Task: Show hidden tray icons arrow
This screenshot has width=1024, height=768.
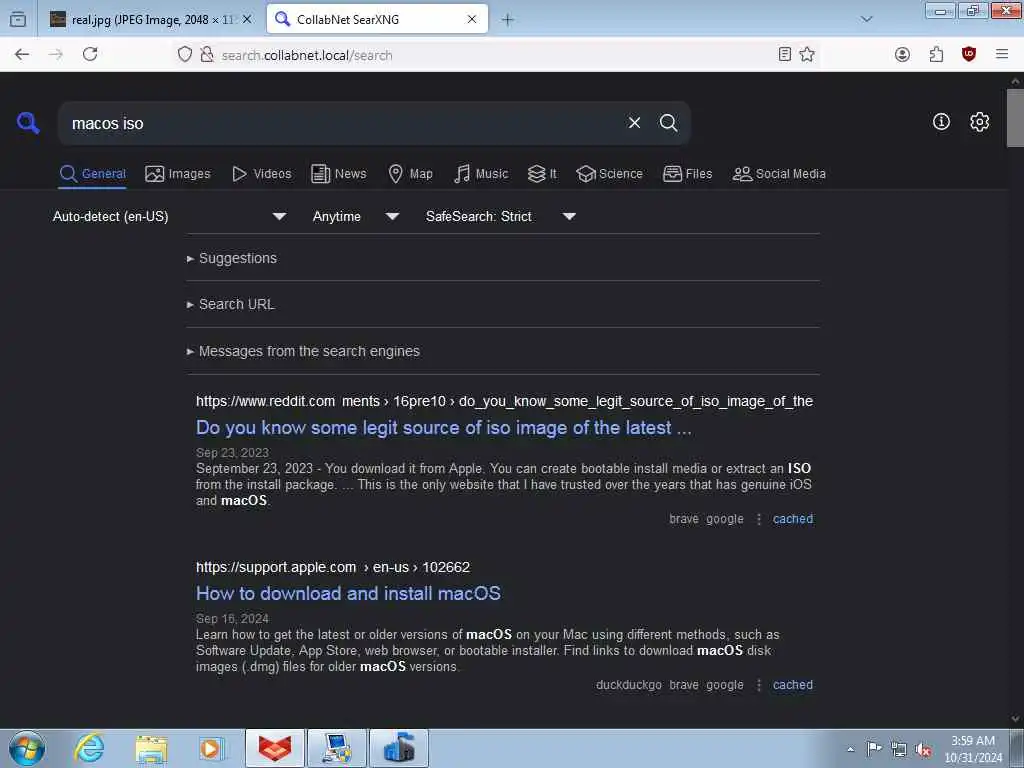Action: 850,749
